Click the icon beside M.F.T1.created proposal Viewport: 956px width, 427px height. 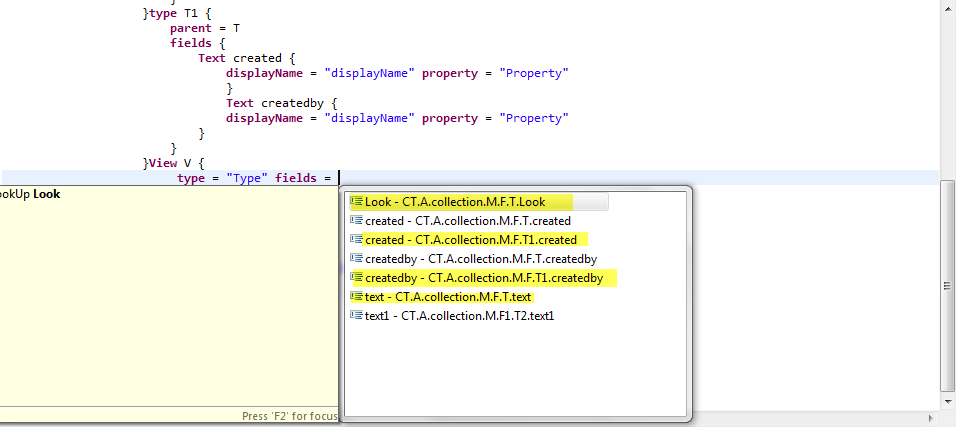(357, 239)
